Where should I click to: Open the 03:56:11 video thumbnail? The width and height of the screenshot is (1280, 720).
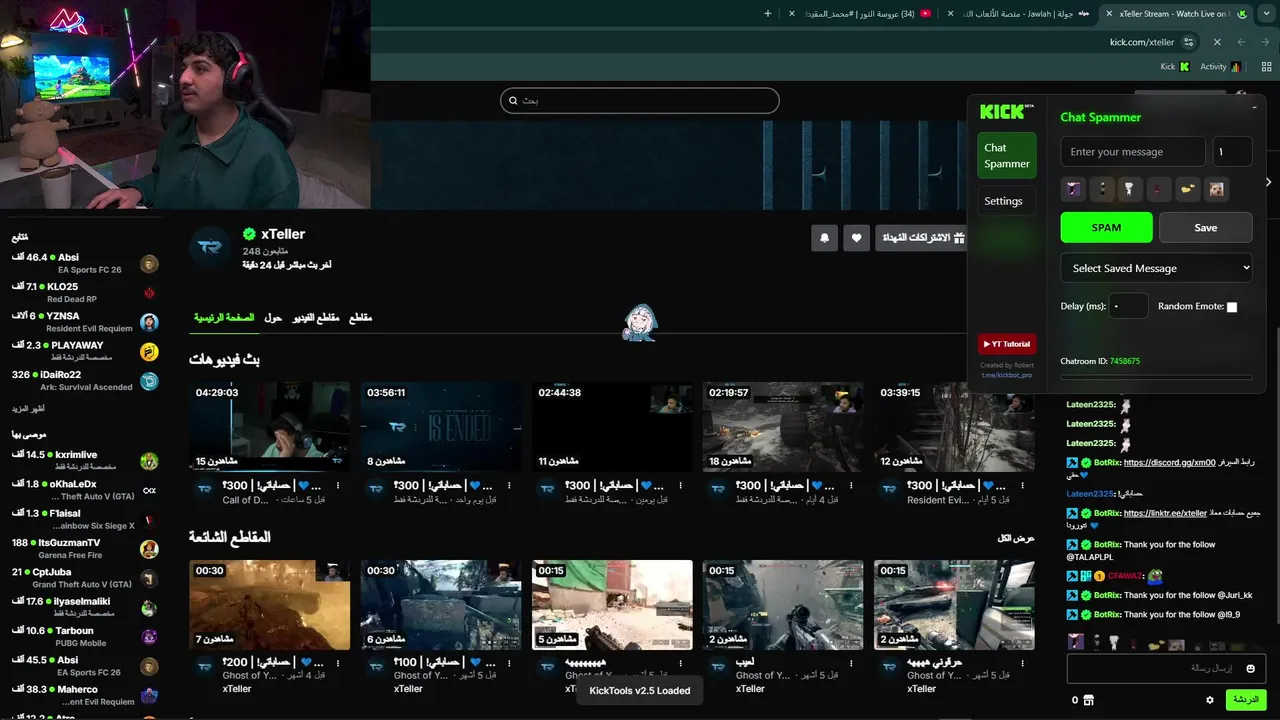(x=440, y=426)
